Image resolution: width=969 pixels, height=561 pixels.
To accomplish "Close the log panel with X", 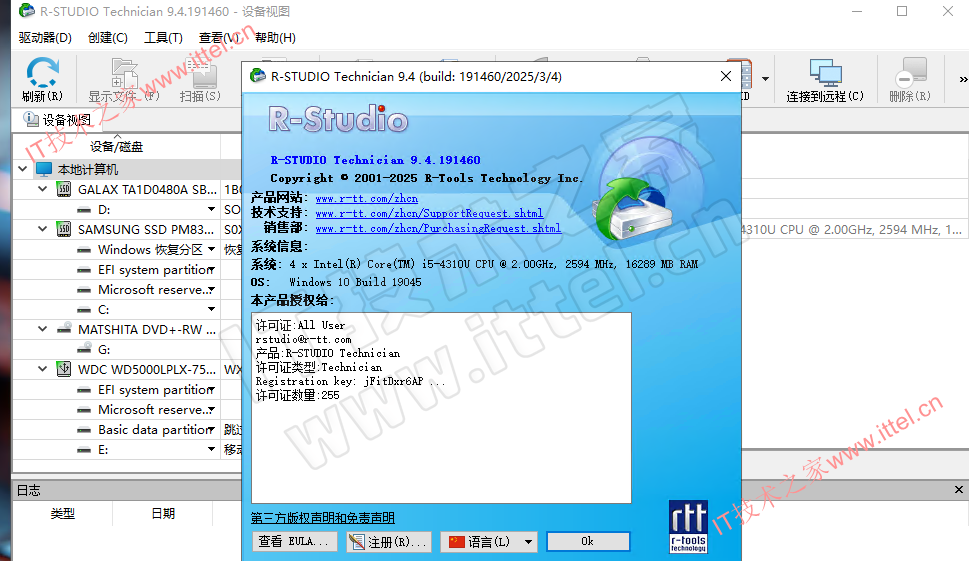I will click(958, 489).
